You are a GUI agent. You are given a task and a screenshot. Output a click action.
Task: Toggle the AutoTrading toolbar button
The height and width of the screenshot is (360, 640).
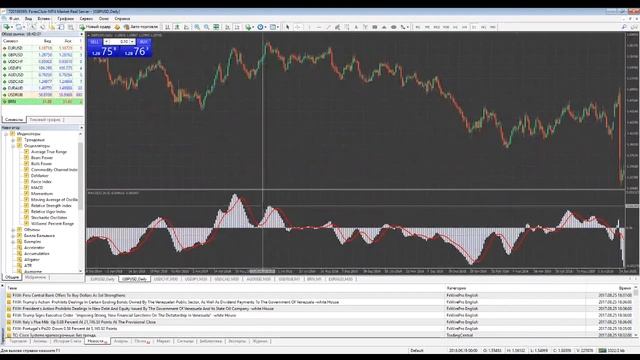click(141, 27)
